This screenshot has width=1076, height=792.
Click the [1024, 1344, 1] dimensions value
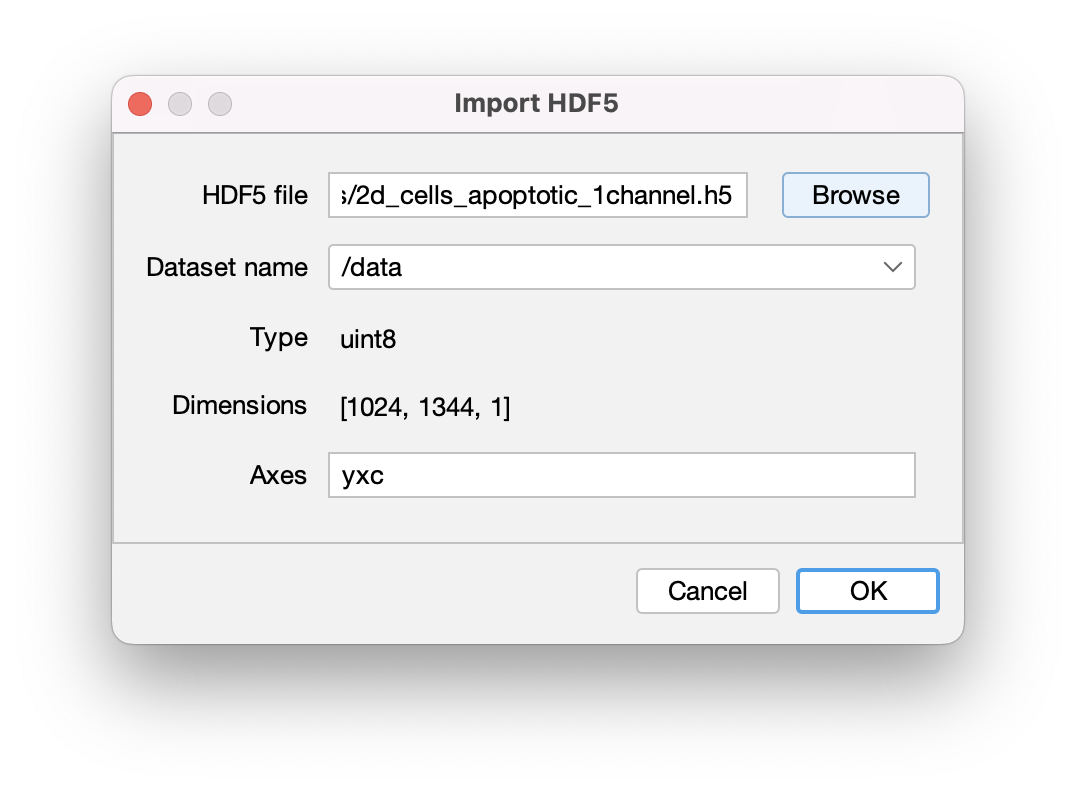pos(425,408)
